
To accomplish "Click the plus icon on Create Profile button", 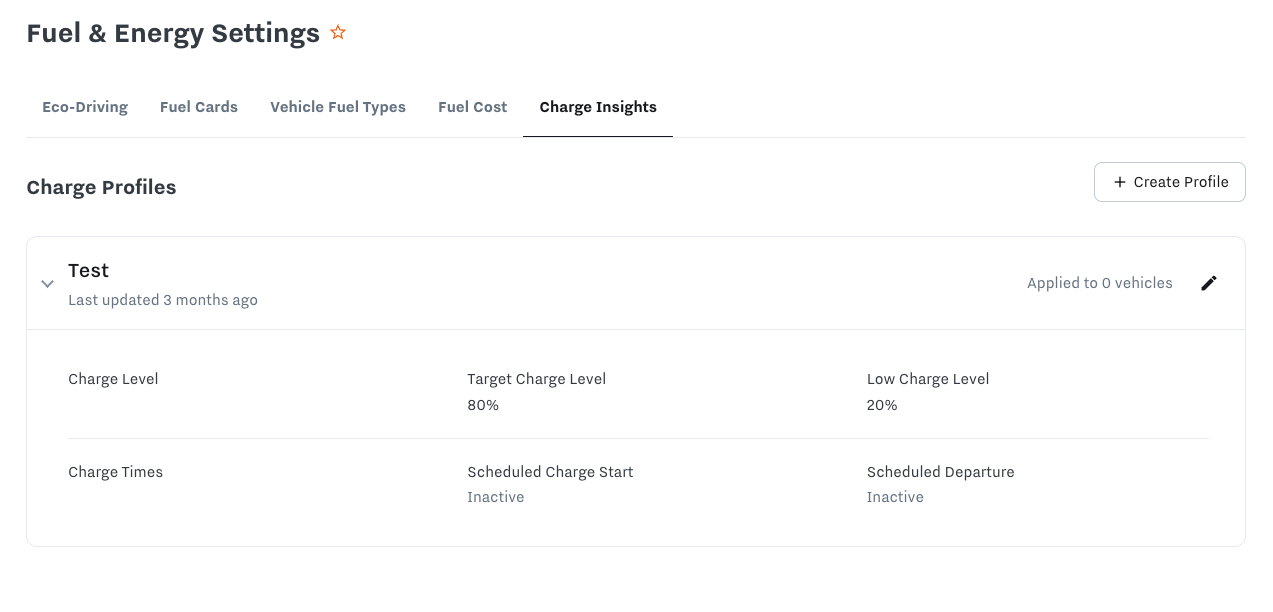I will (x=1117, y=182).
